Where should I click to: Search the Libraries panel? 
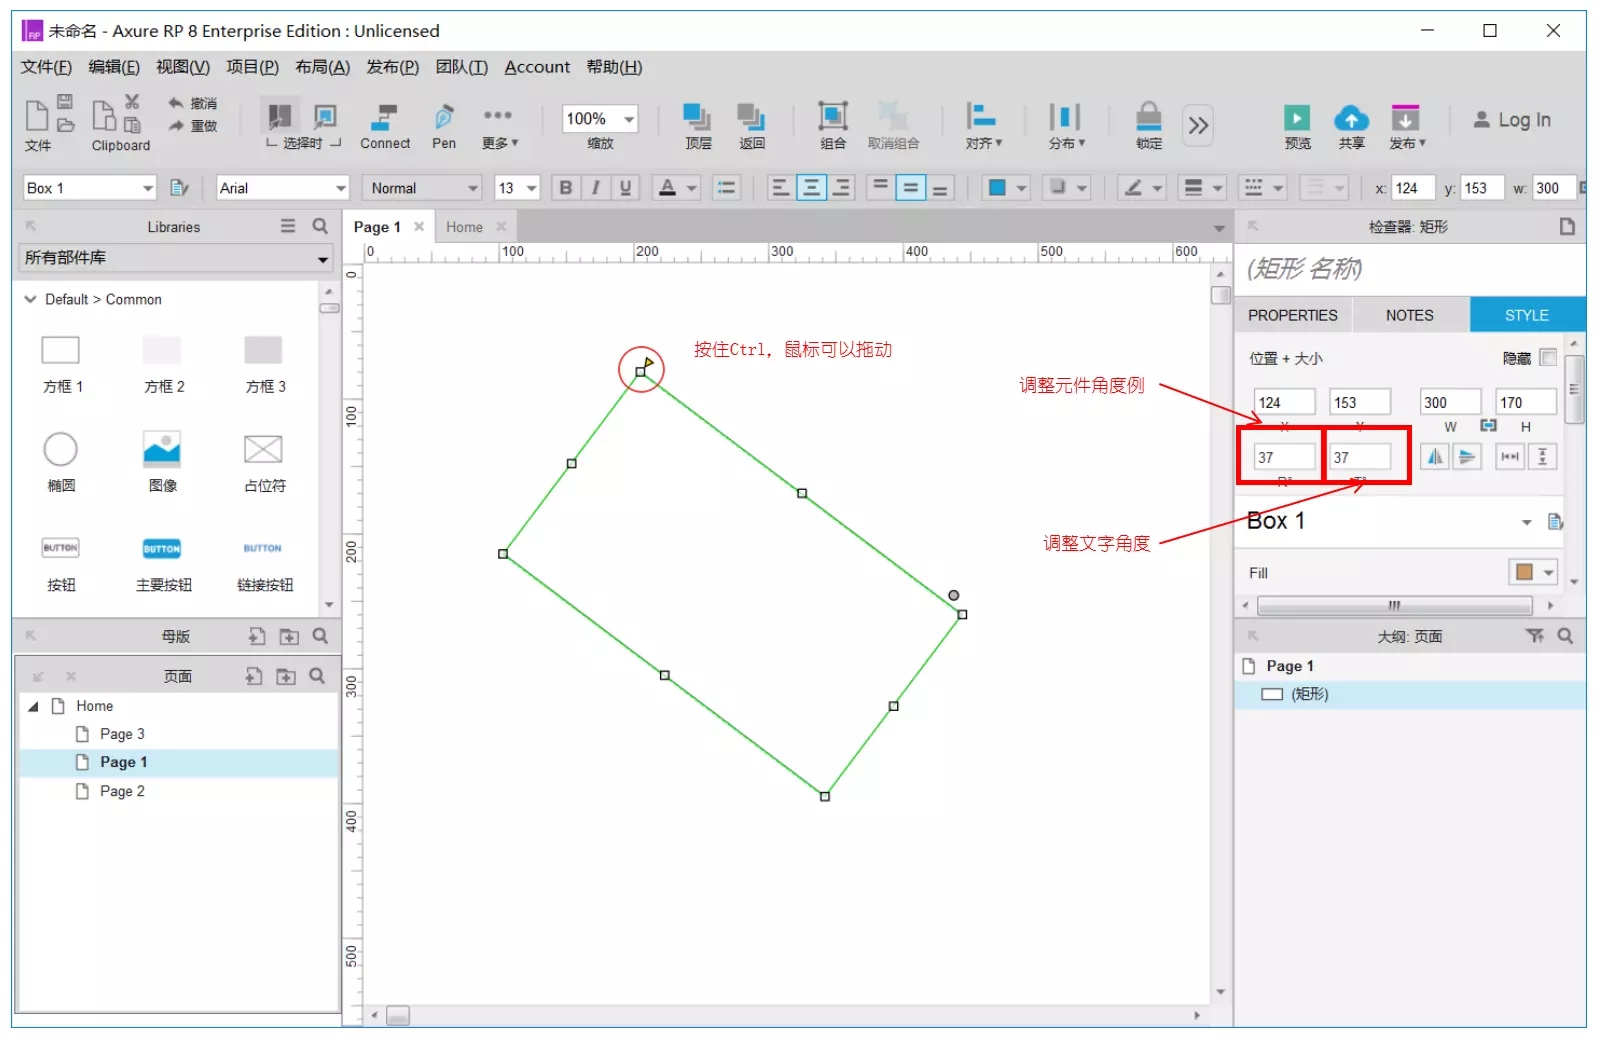320,227
